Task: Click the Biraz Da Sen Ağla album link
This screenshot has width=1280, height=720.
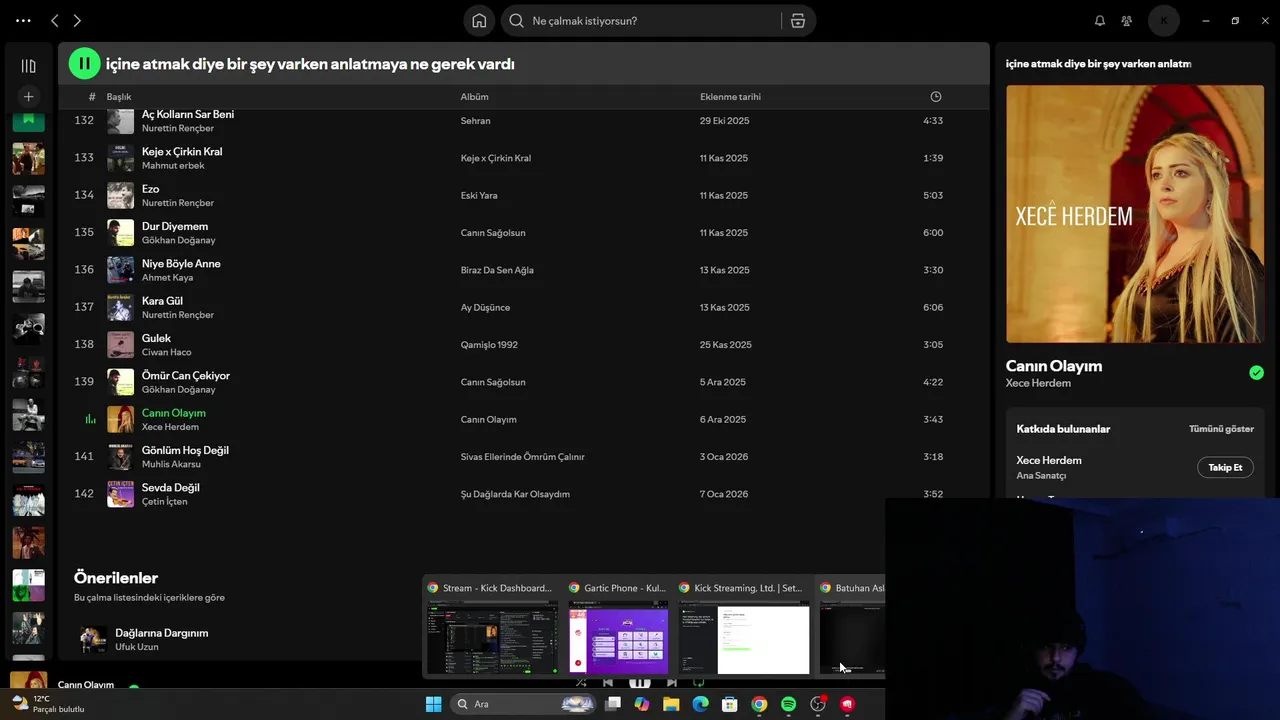Action: pos(497,270)
